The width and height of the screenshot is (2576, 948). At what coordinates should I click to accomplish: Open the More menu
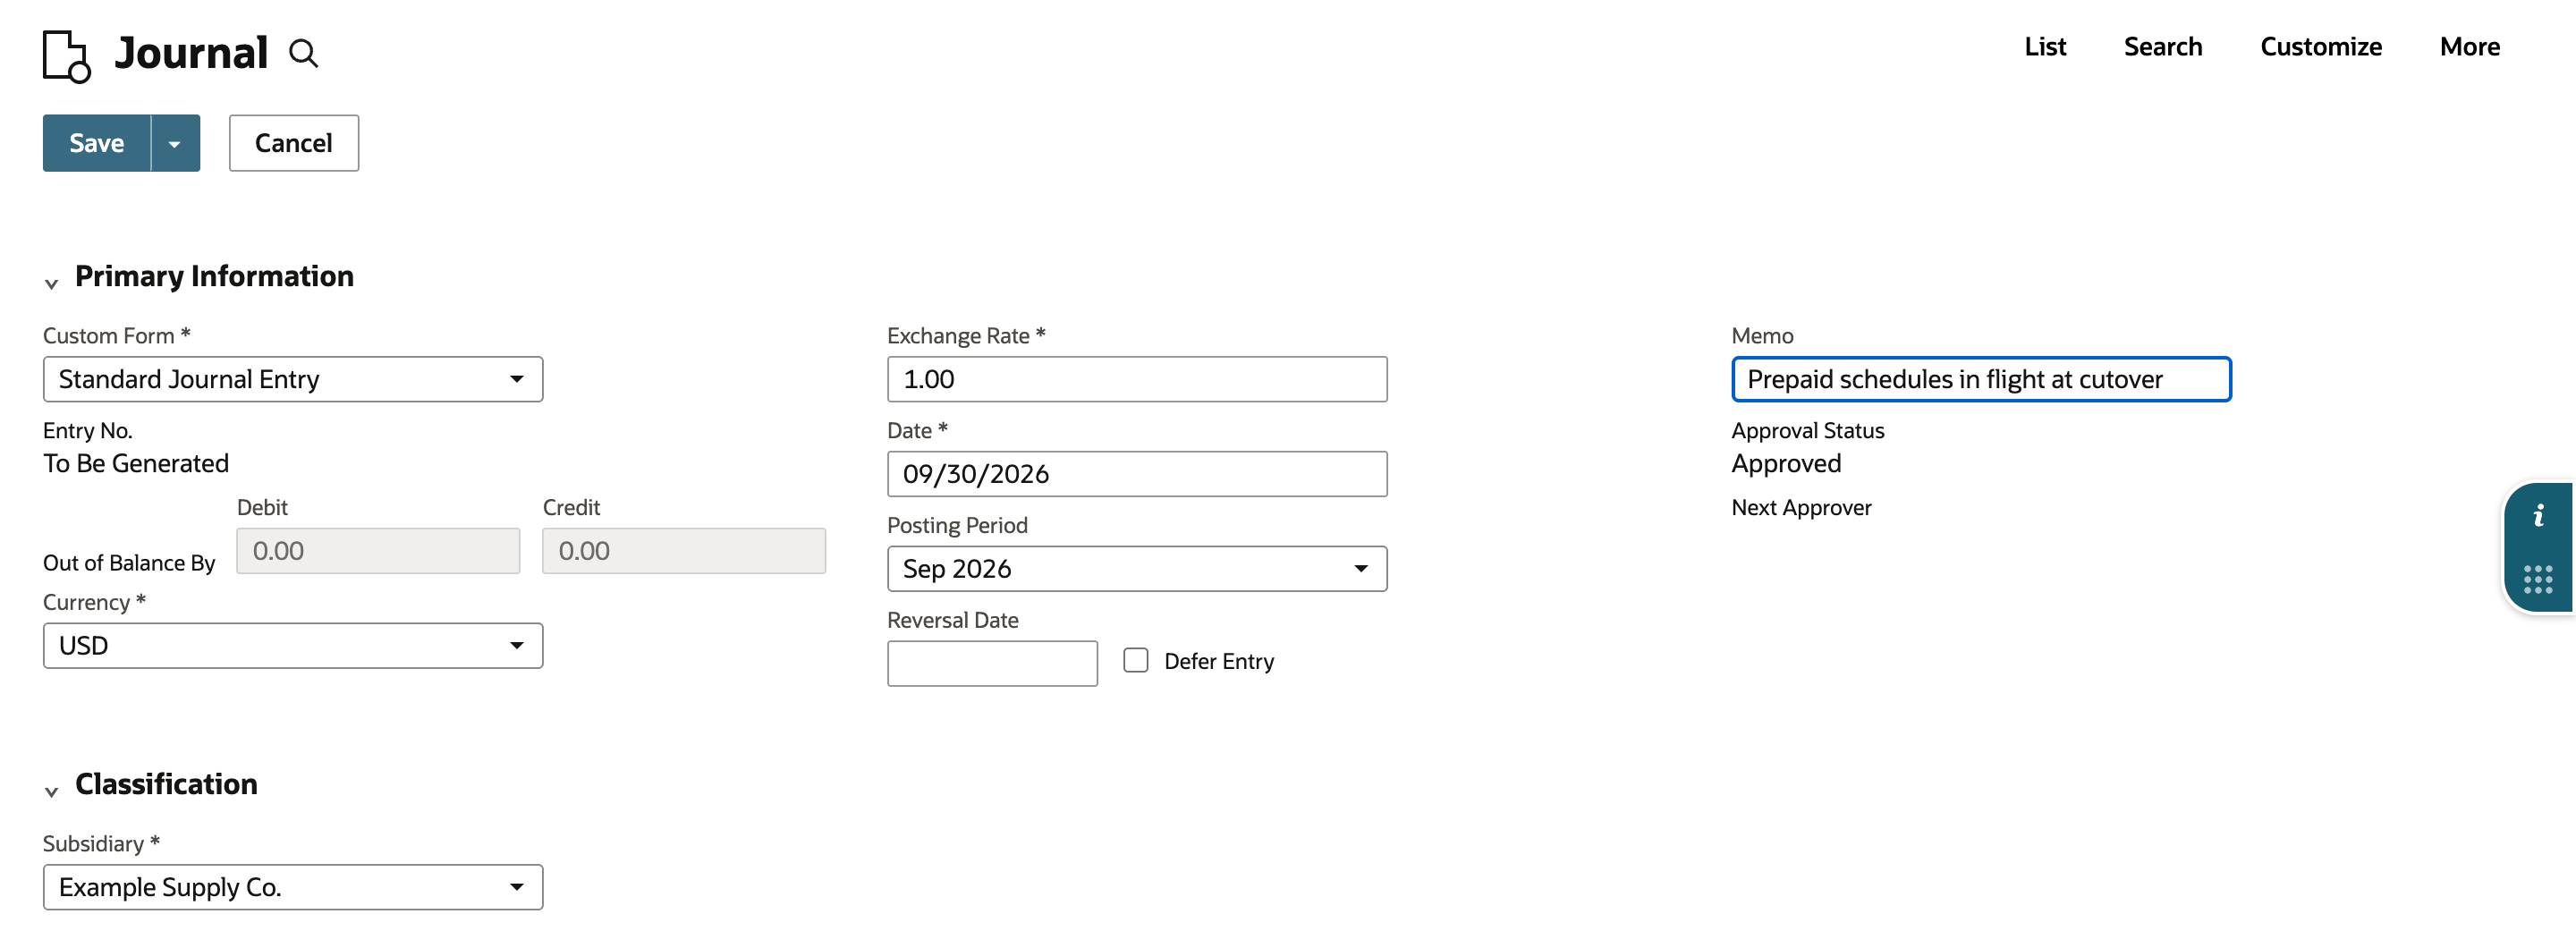(x=2470, y=47)
